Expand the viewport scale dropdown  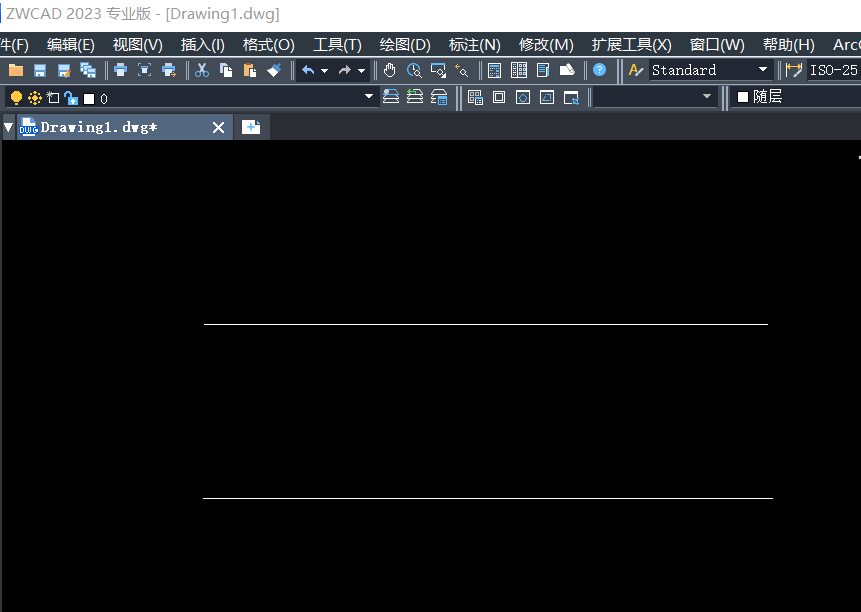pos(706,97)
